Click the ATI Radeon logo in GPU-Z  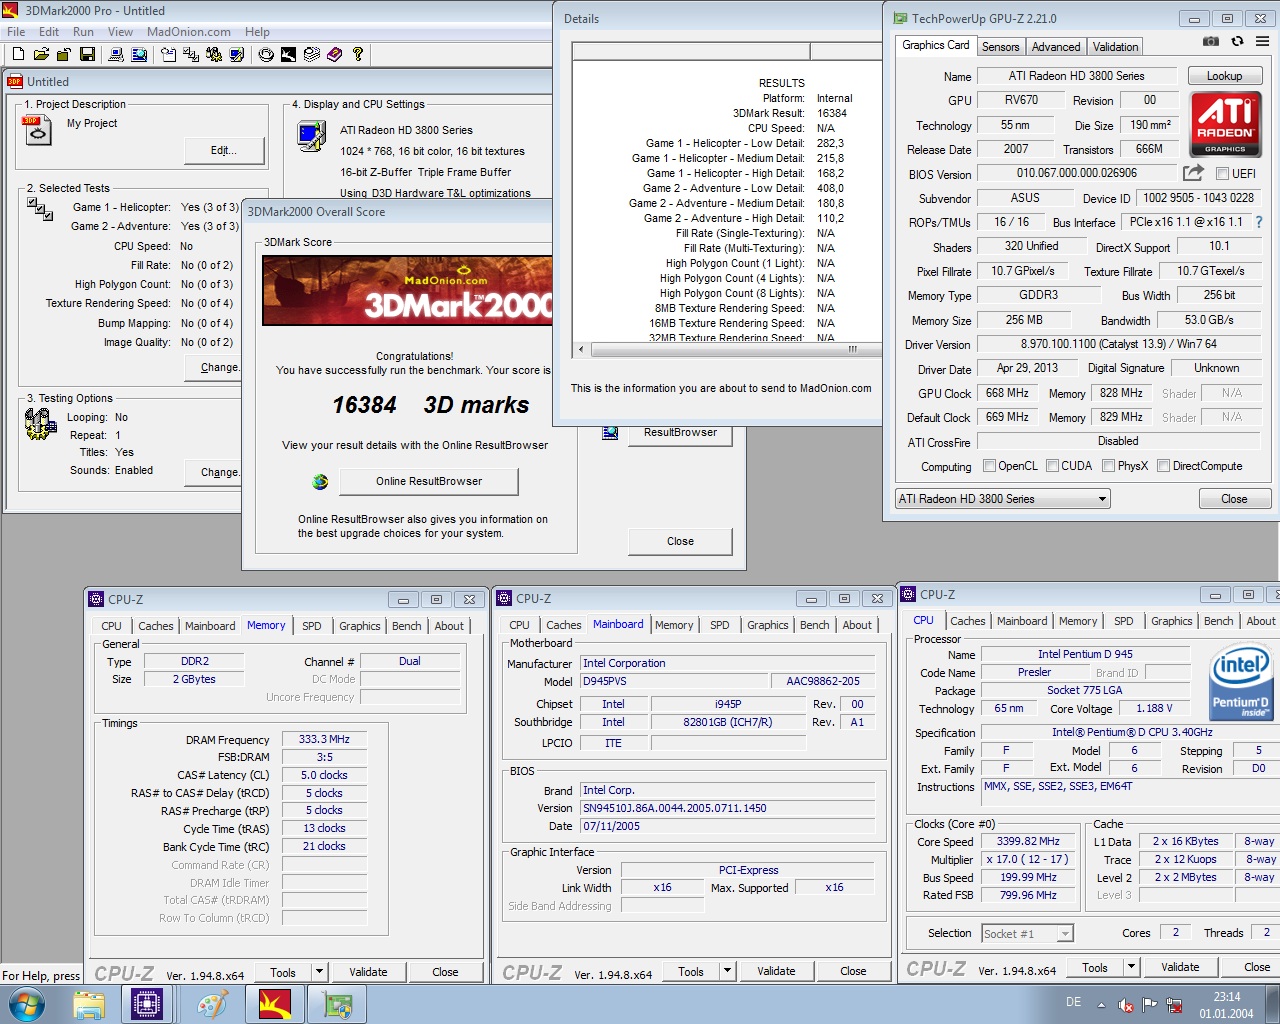1225,124
